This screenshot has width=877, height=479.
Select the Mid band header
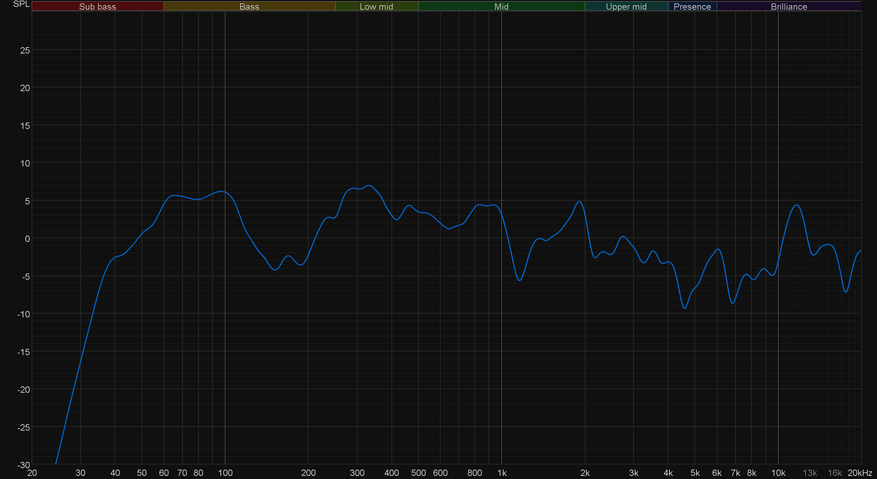click(x=501, y=6)
